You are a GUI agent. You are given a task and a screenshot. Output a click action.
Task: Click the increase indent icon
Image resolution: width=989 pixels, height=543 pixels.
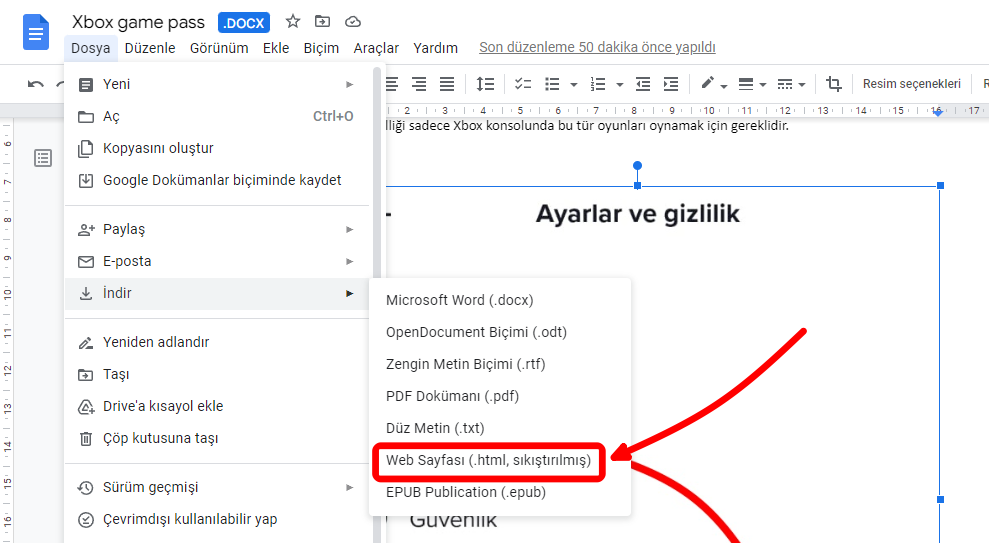click(x=669, y=84)
